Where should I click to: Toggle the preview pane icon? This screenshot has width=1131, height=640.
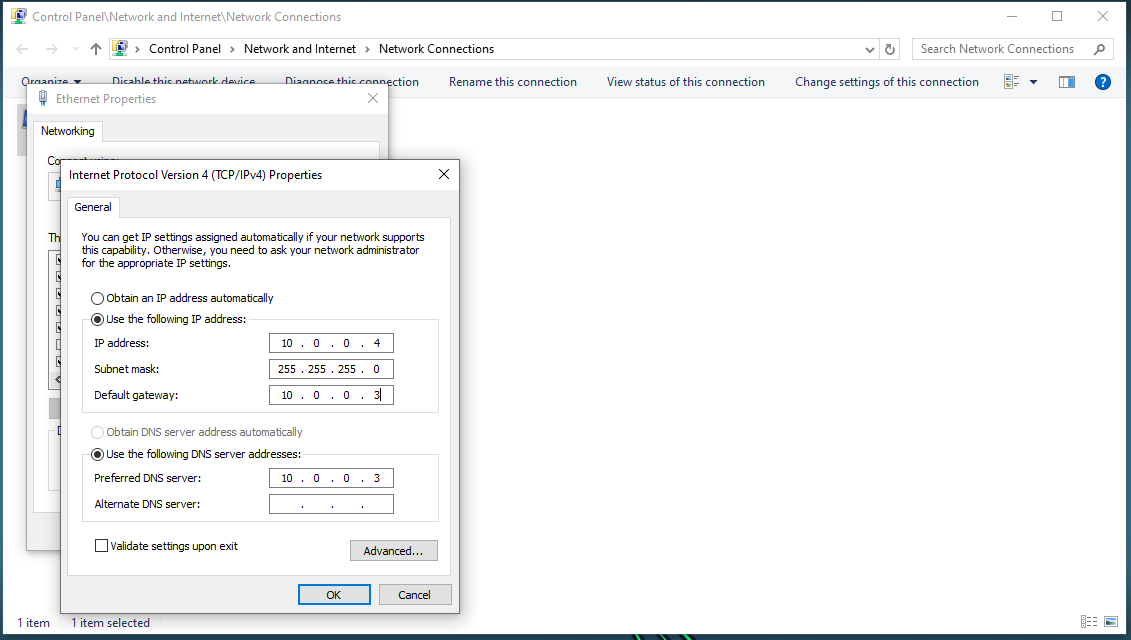click(x=1067, y=82)
